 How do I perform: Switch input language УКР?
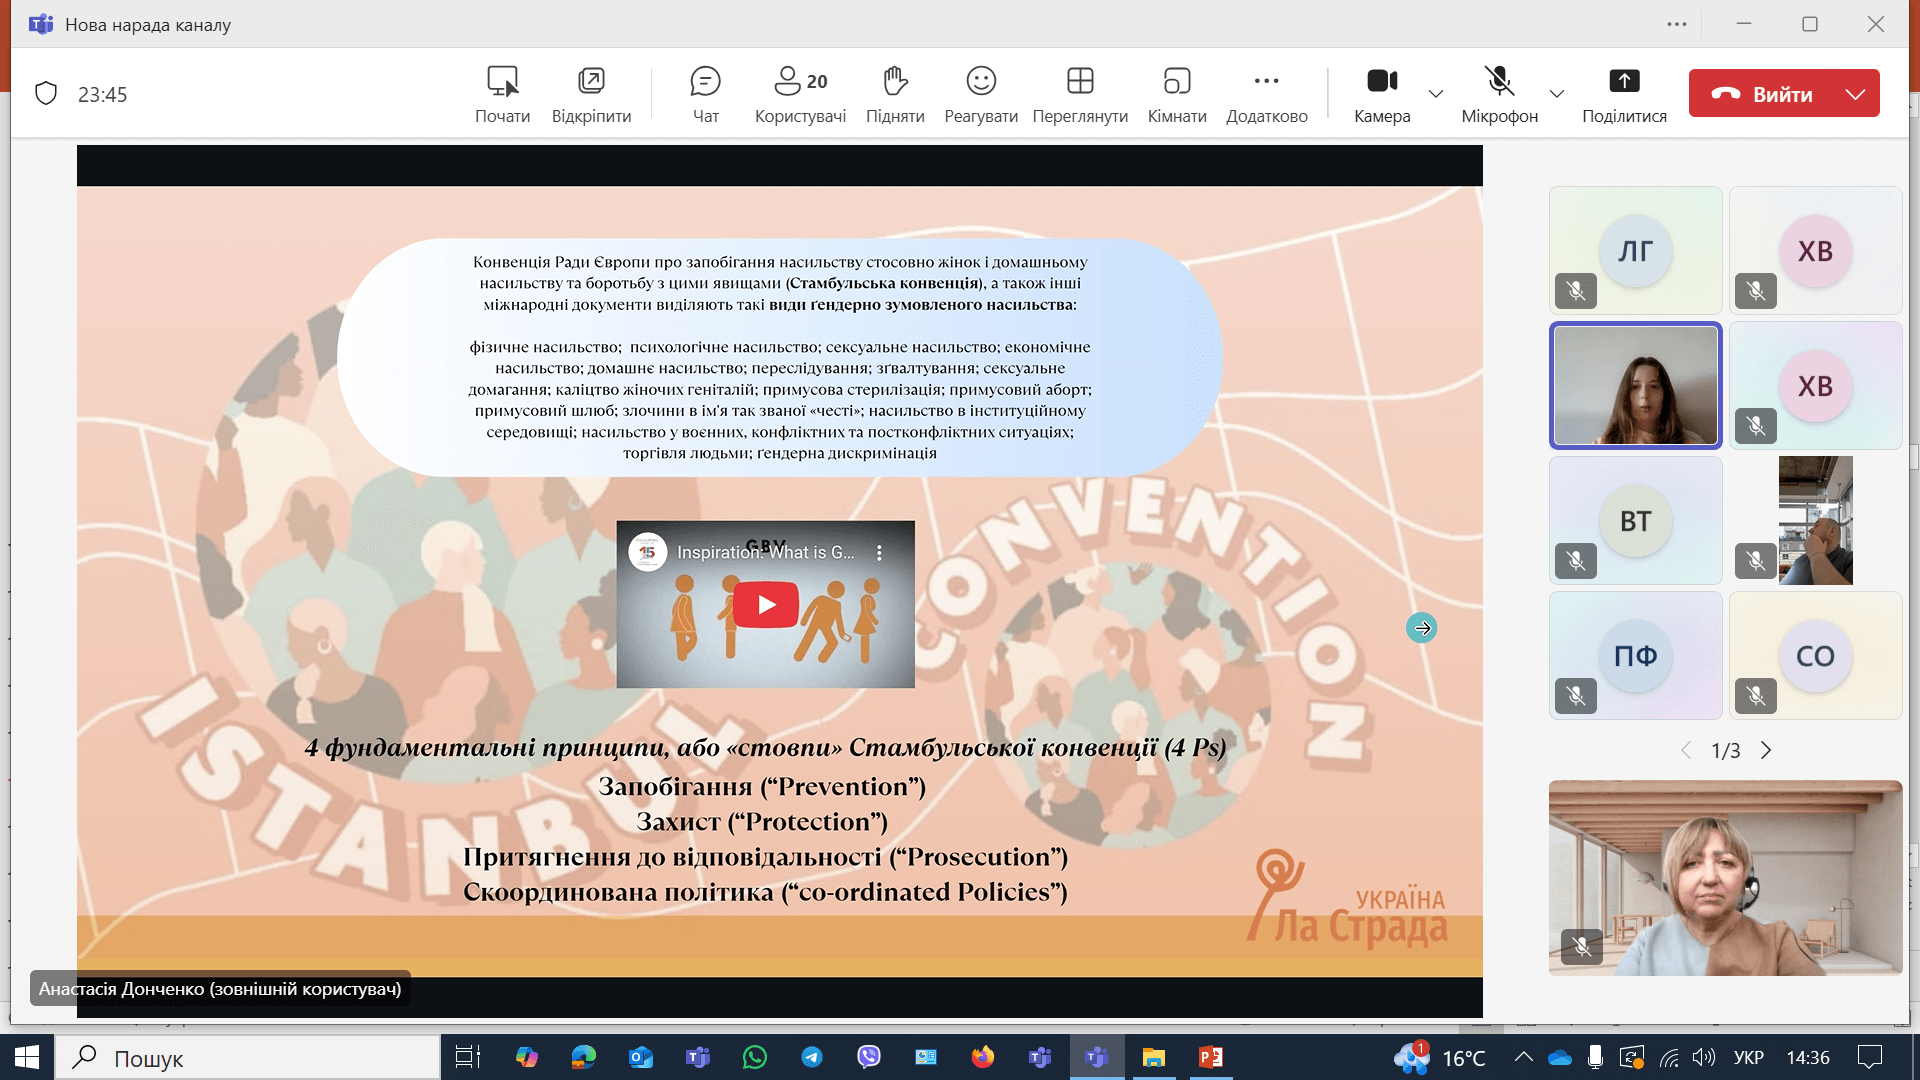(x=1748, y=1057)
